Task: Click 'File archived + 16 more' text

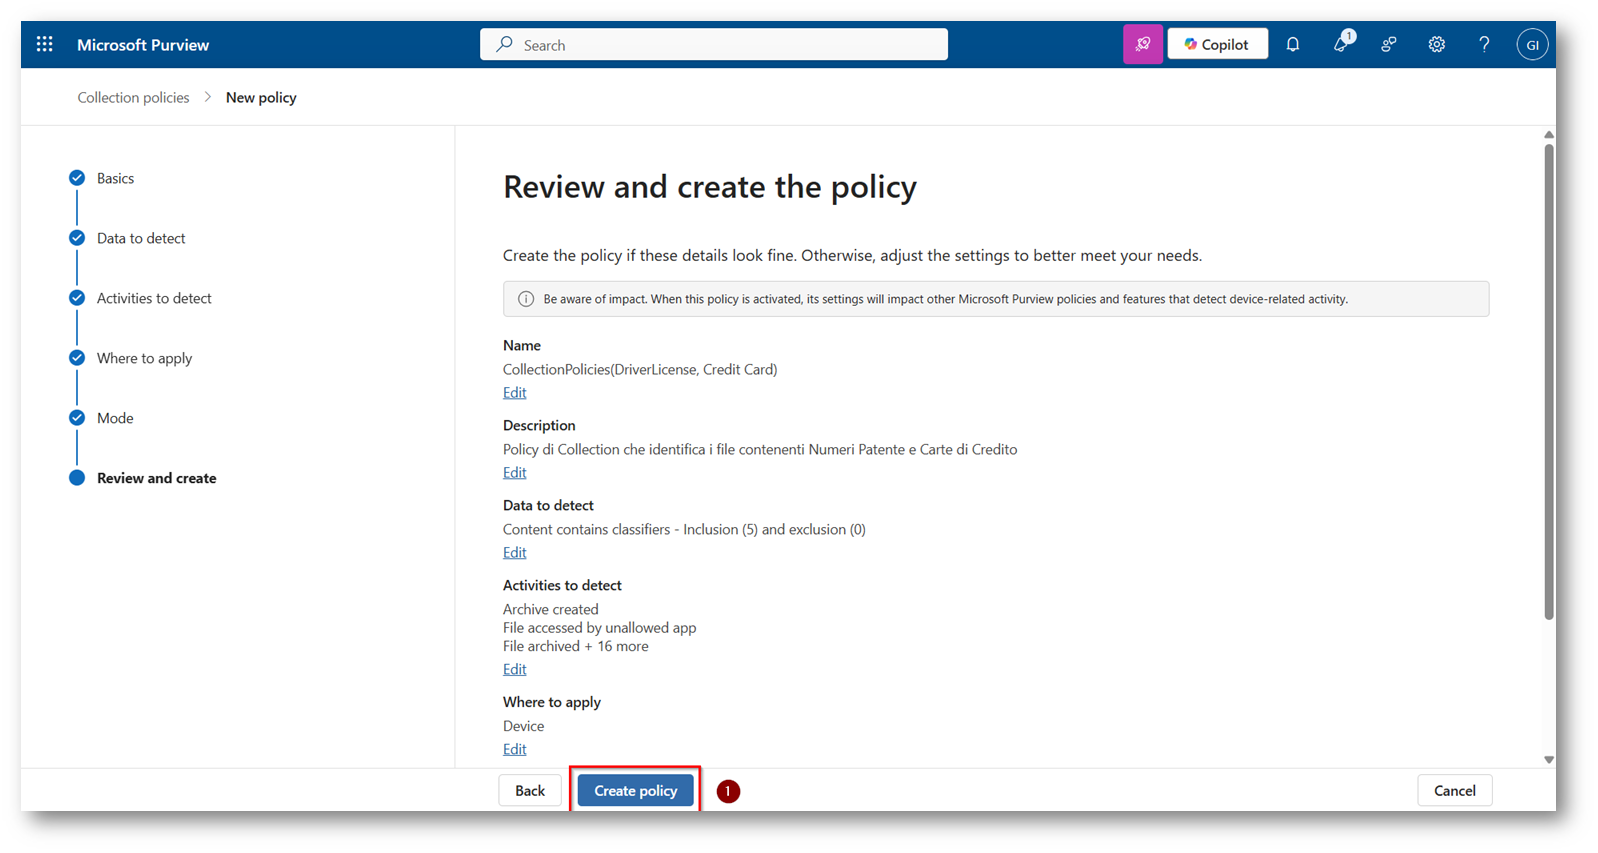Action: 575,646
